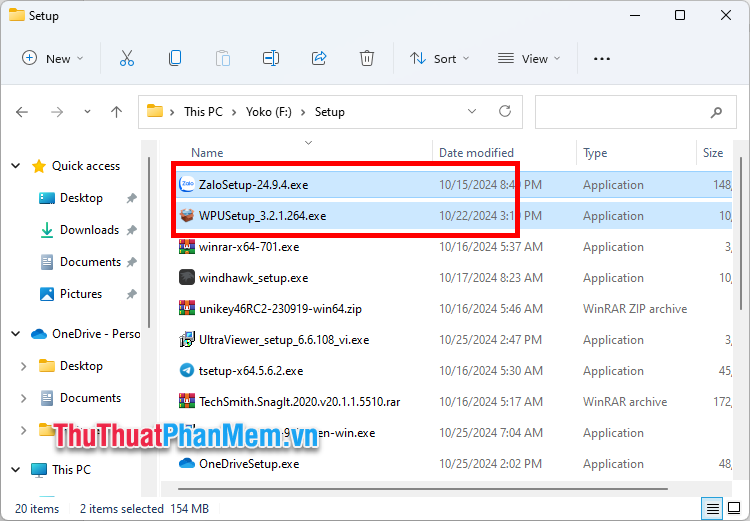Click the search magnifier icon
The width and height of the screenshot is (750, 521).
716,112
